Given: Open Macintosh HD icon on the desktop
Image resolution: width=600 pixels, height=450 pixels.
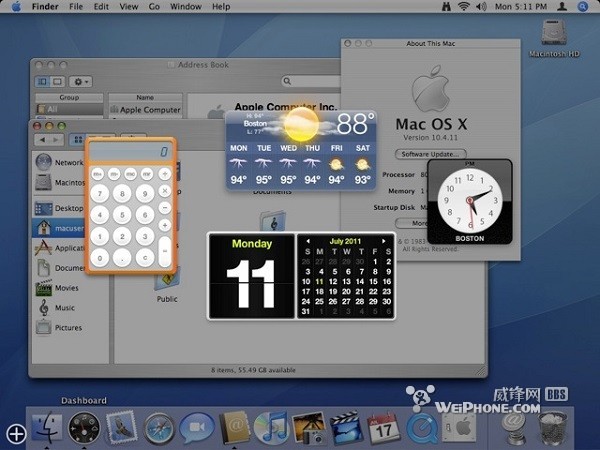Looking at the screenshot, I should click(554, 38).
